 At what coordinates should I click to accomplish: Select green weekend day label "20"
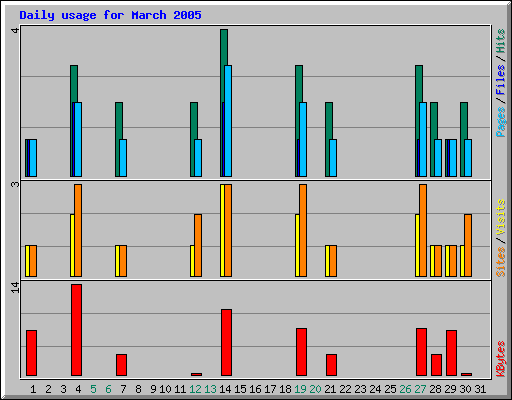click(315, 389)
